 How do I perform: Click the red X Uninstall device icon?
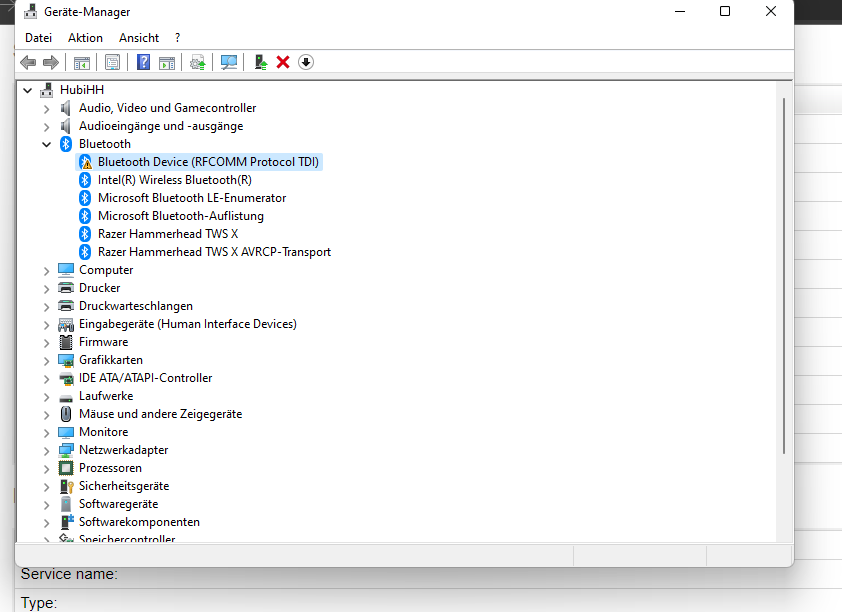coord(283,62)
